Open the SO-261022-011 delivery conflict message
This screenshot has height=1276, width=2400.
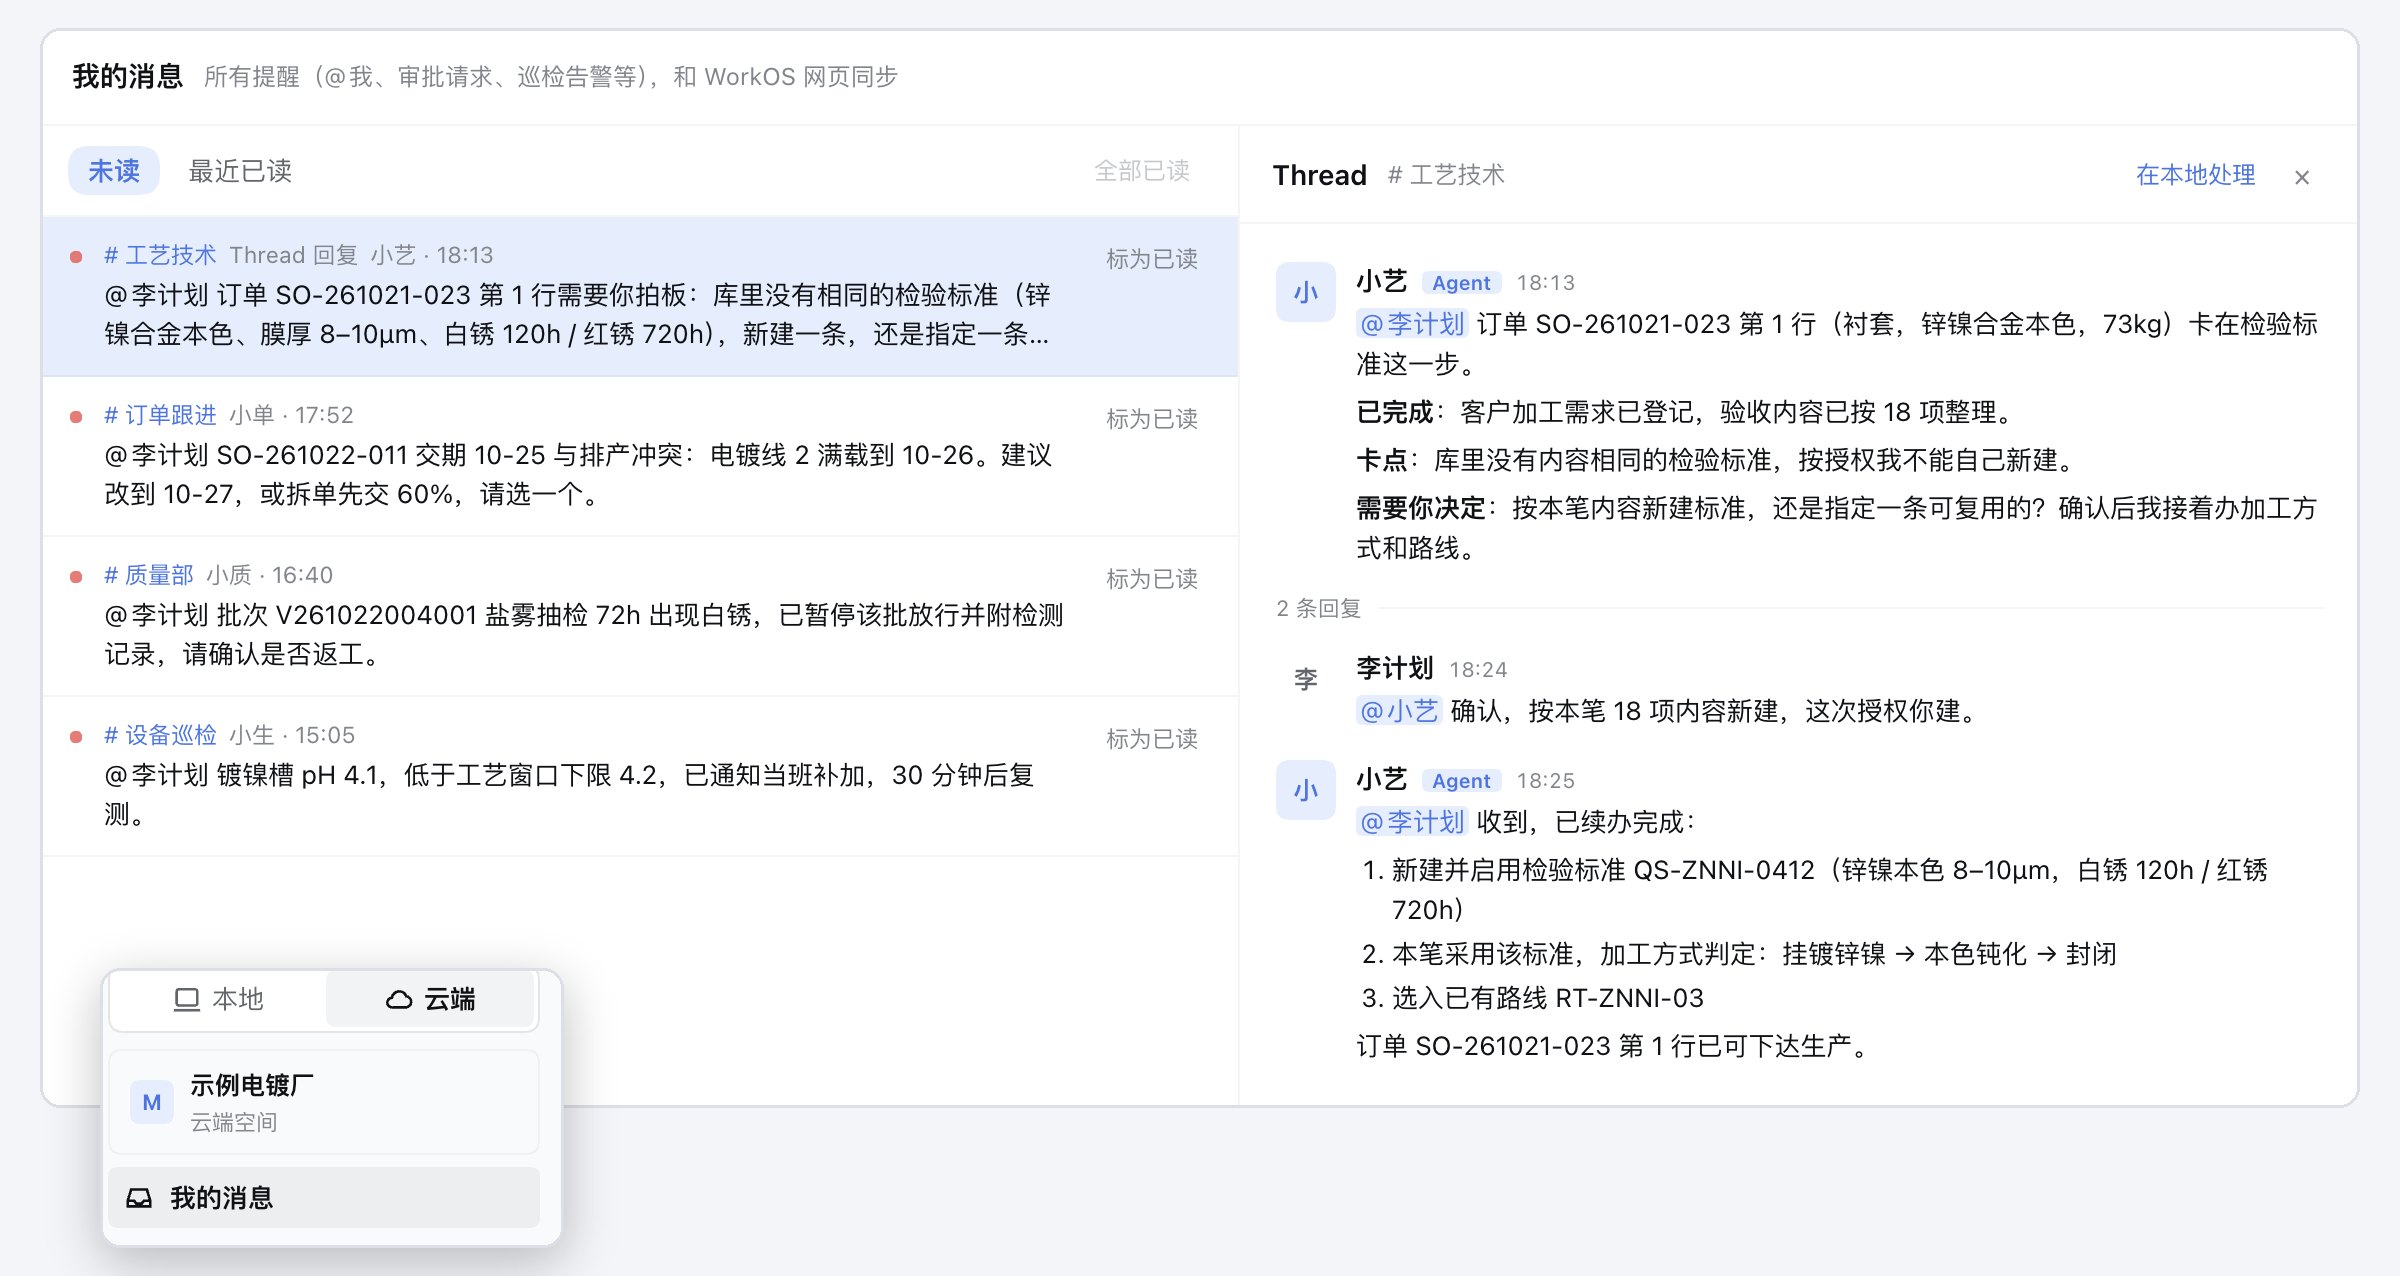click(640, 456)
